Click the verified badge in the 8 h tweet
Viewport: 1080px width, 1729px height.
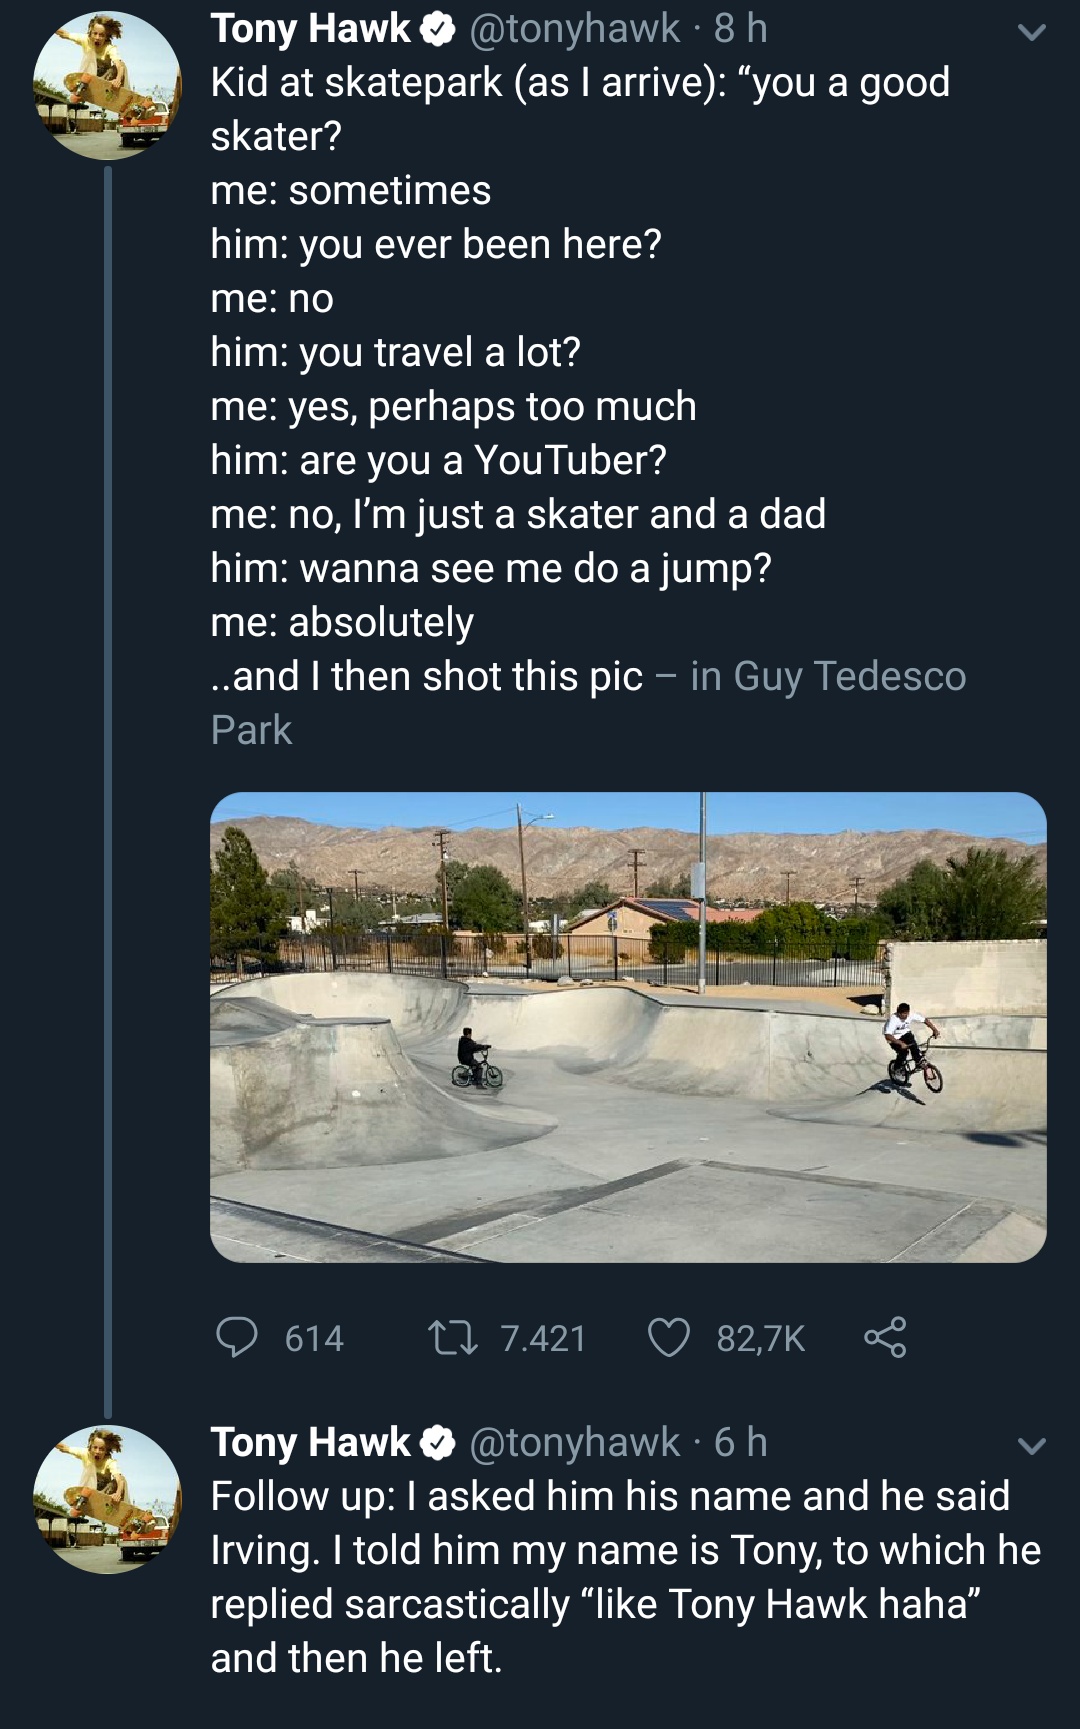click(437, 30)
